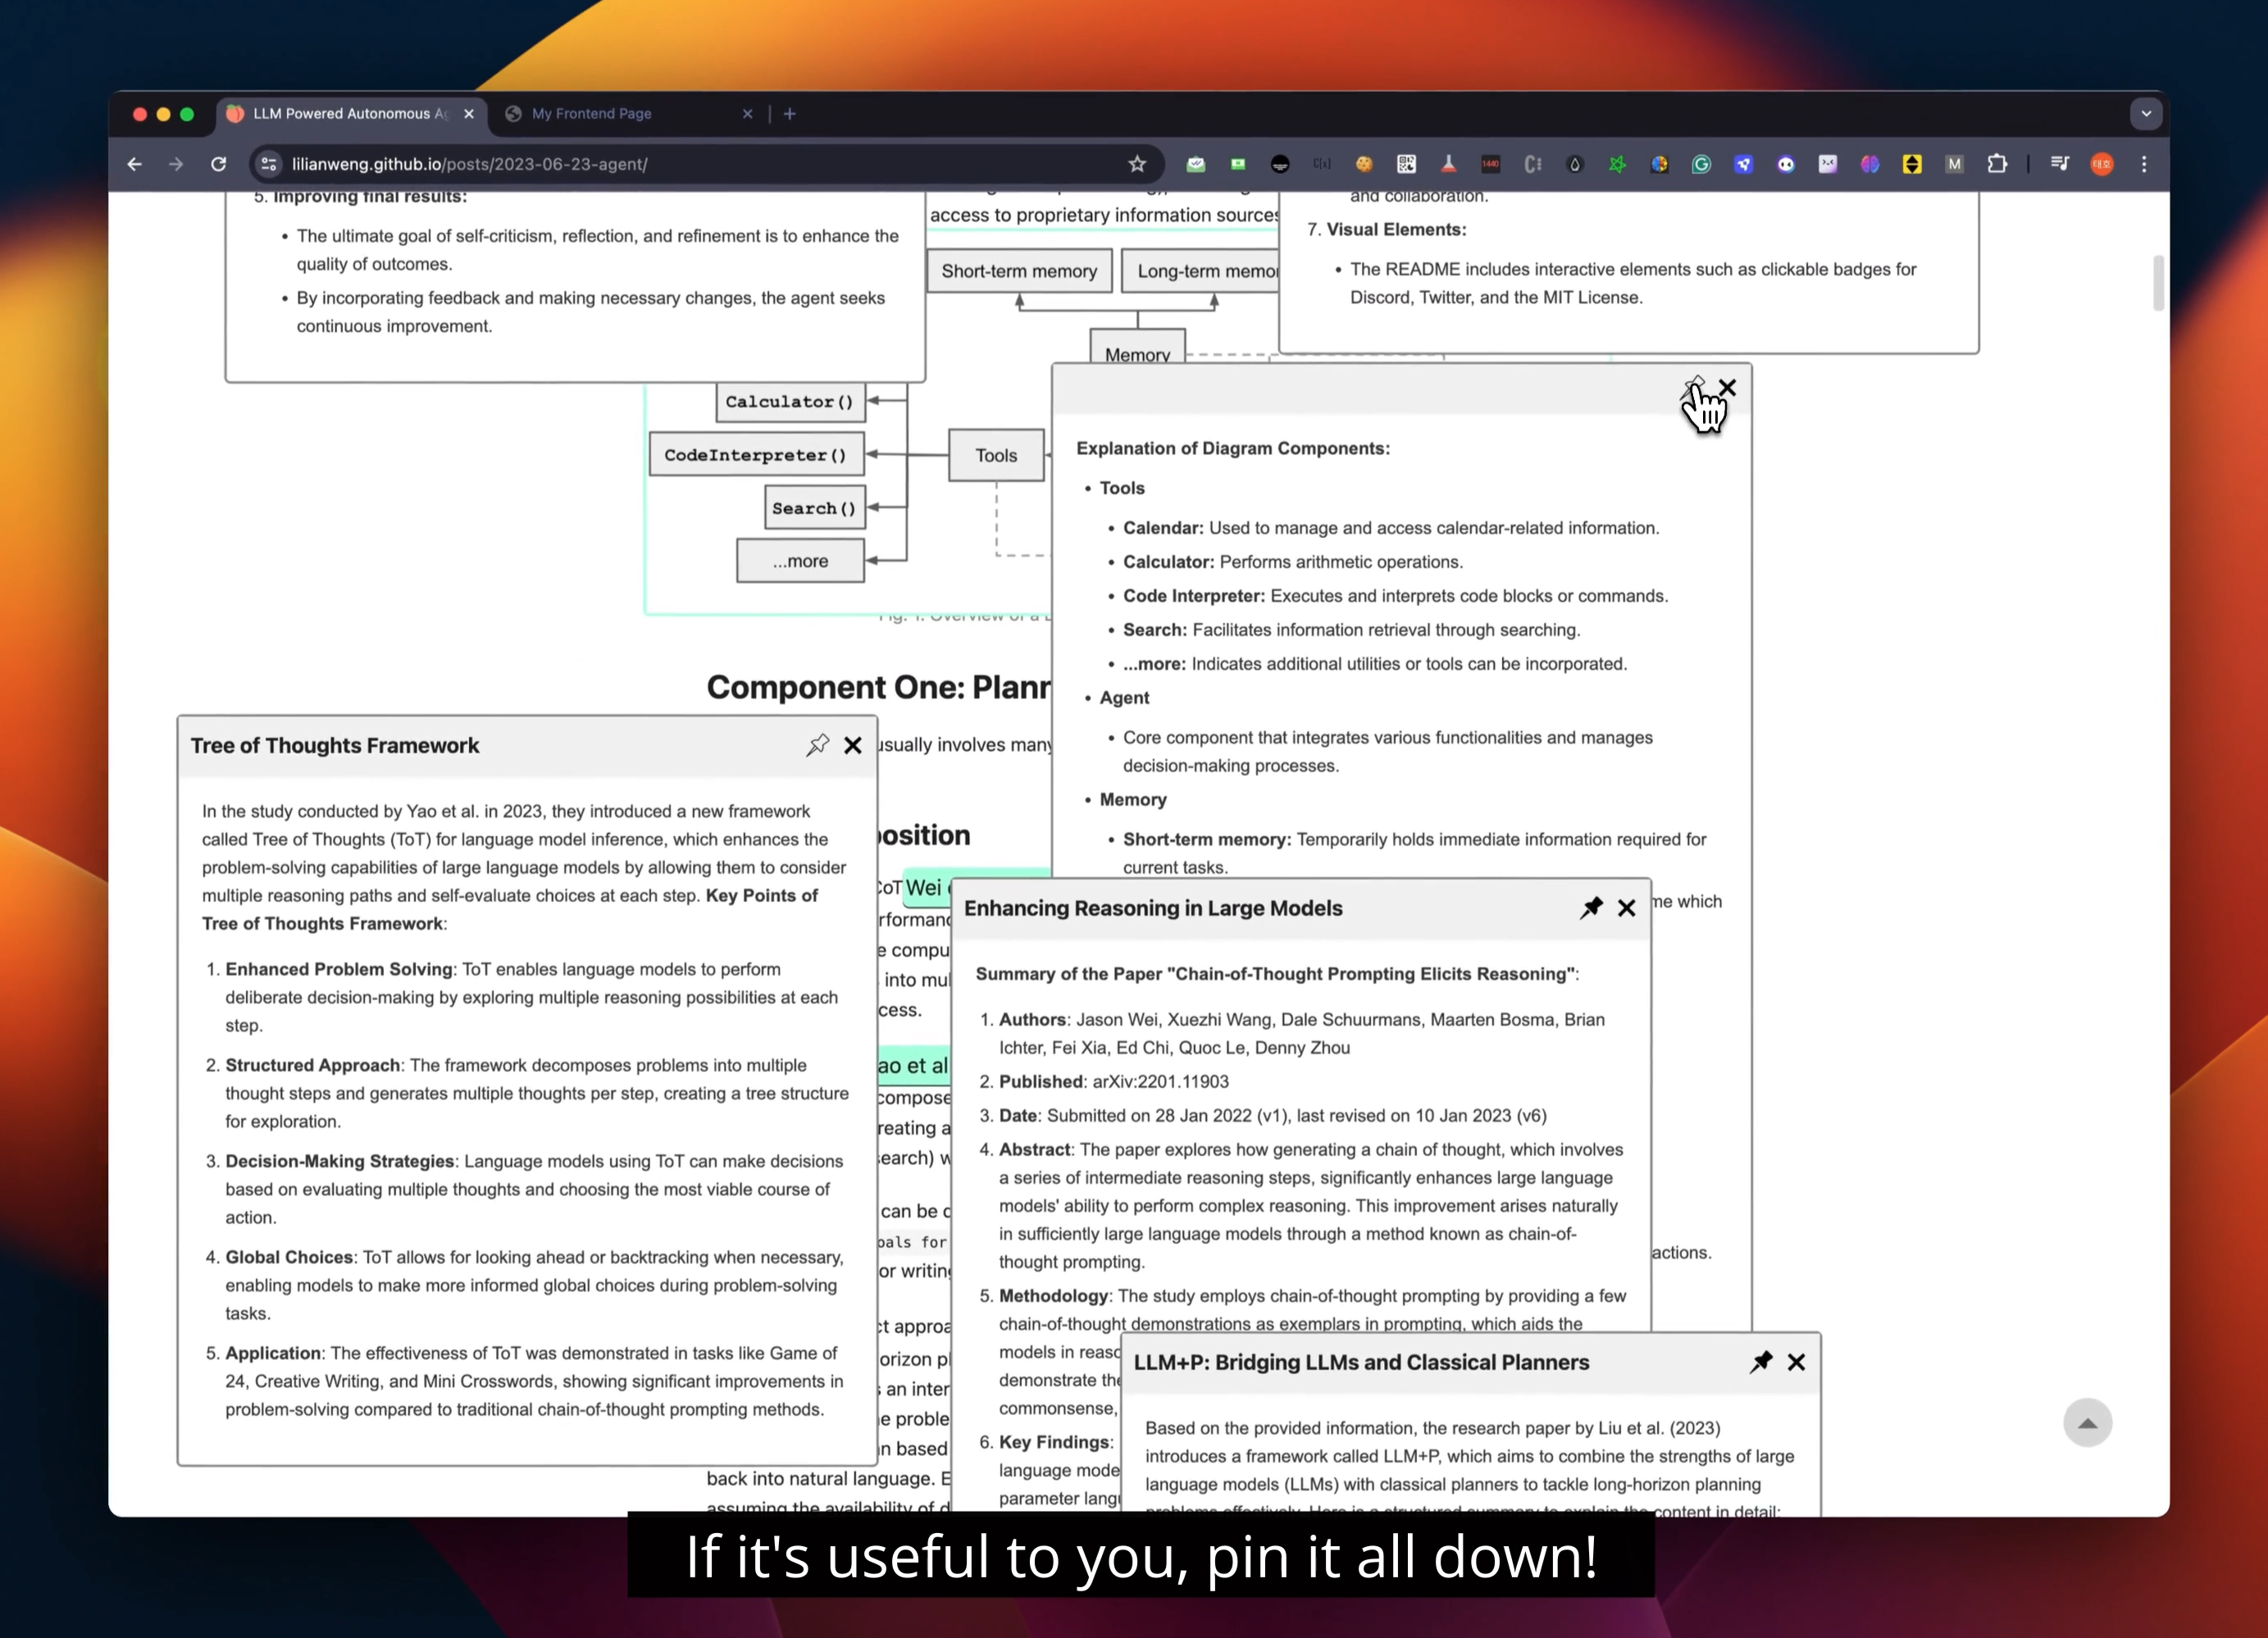This screenshot has width=2268, height=1638.
Task: Switch to My Frontend Page tab
Action: point(591,114)
